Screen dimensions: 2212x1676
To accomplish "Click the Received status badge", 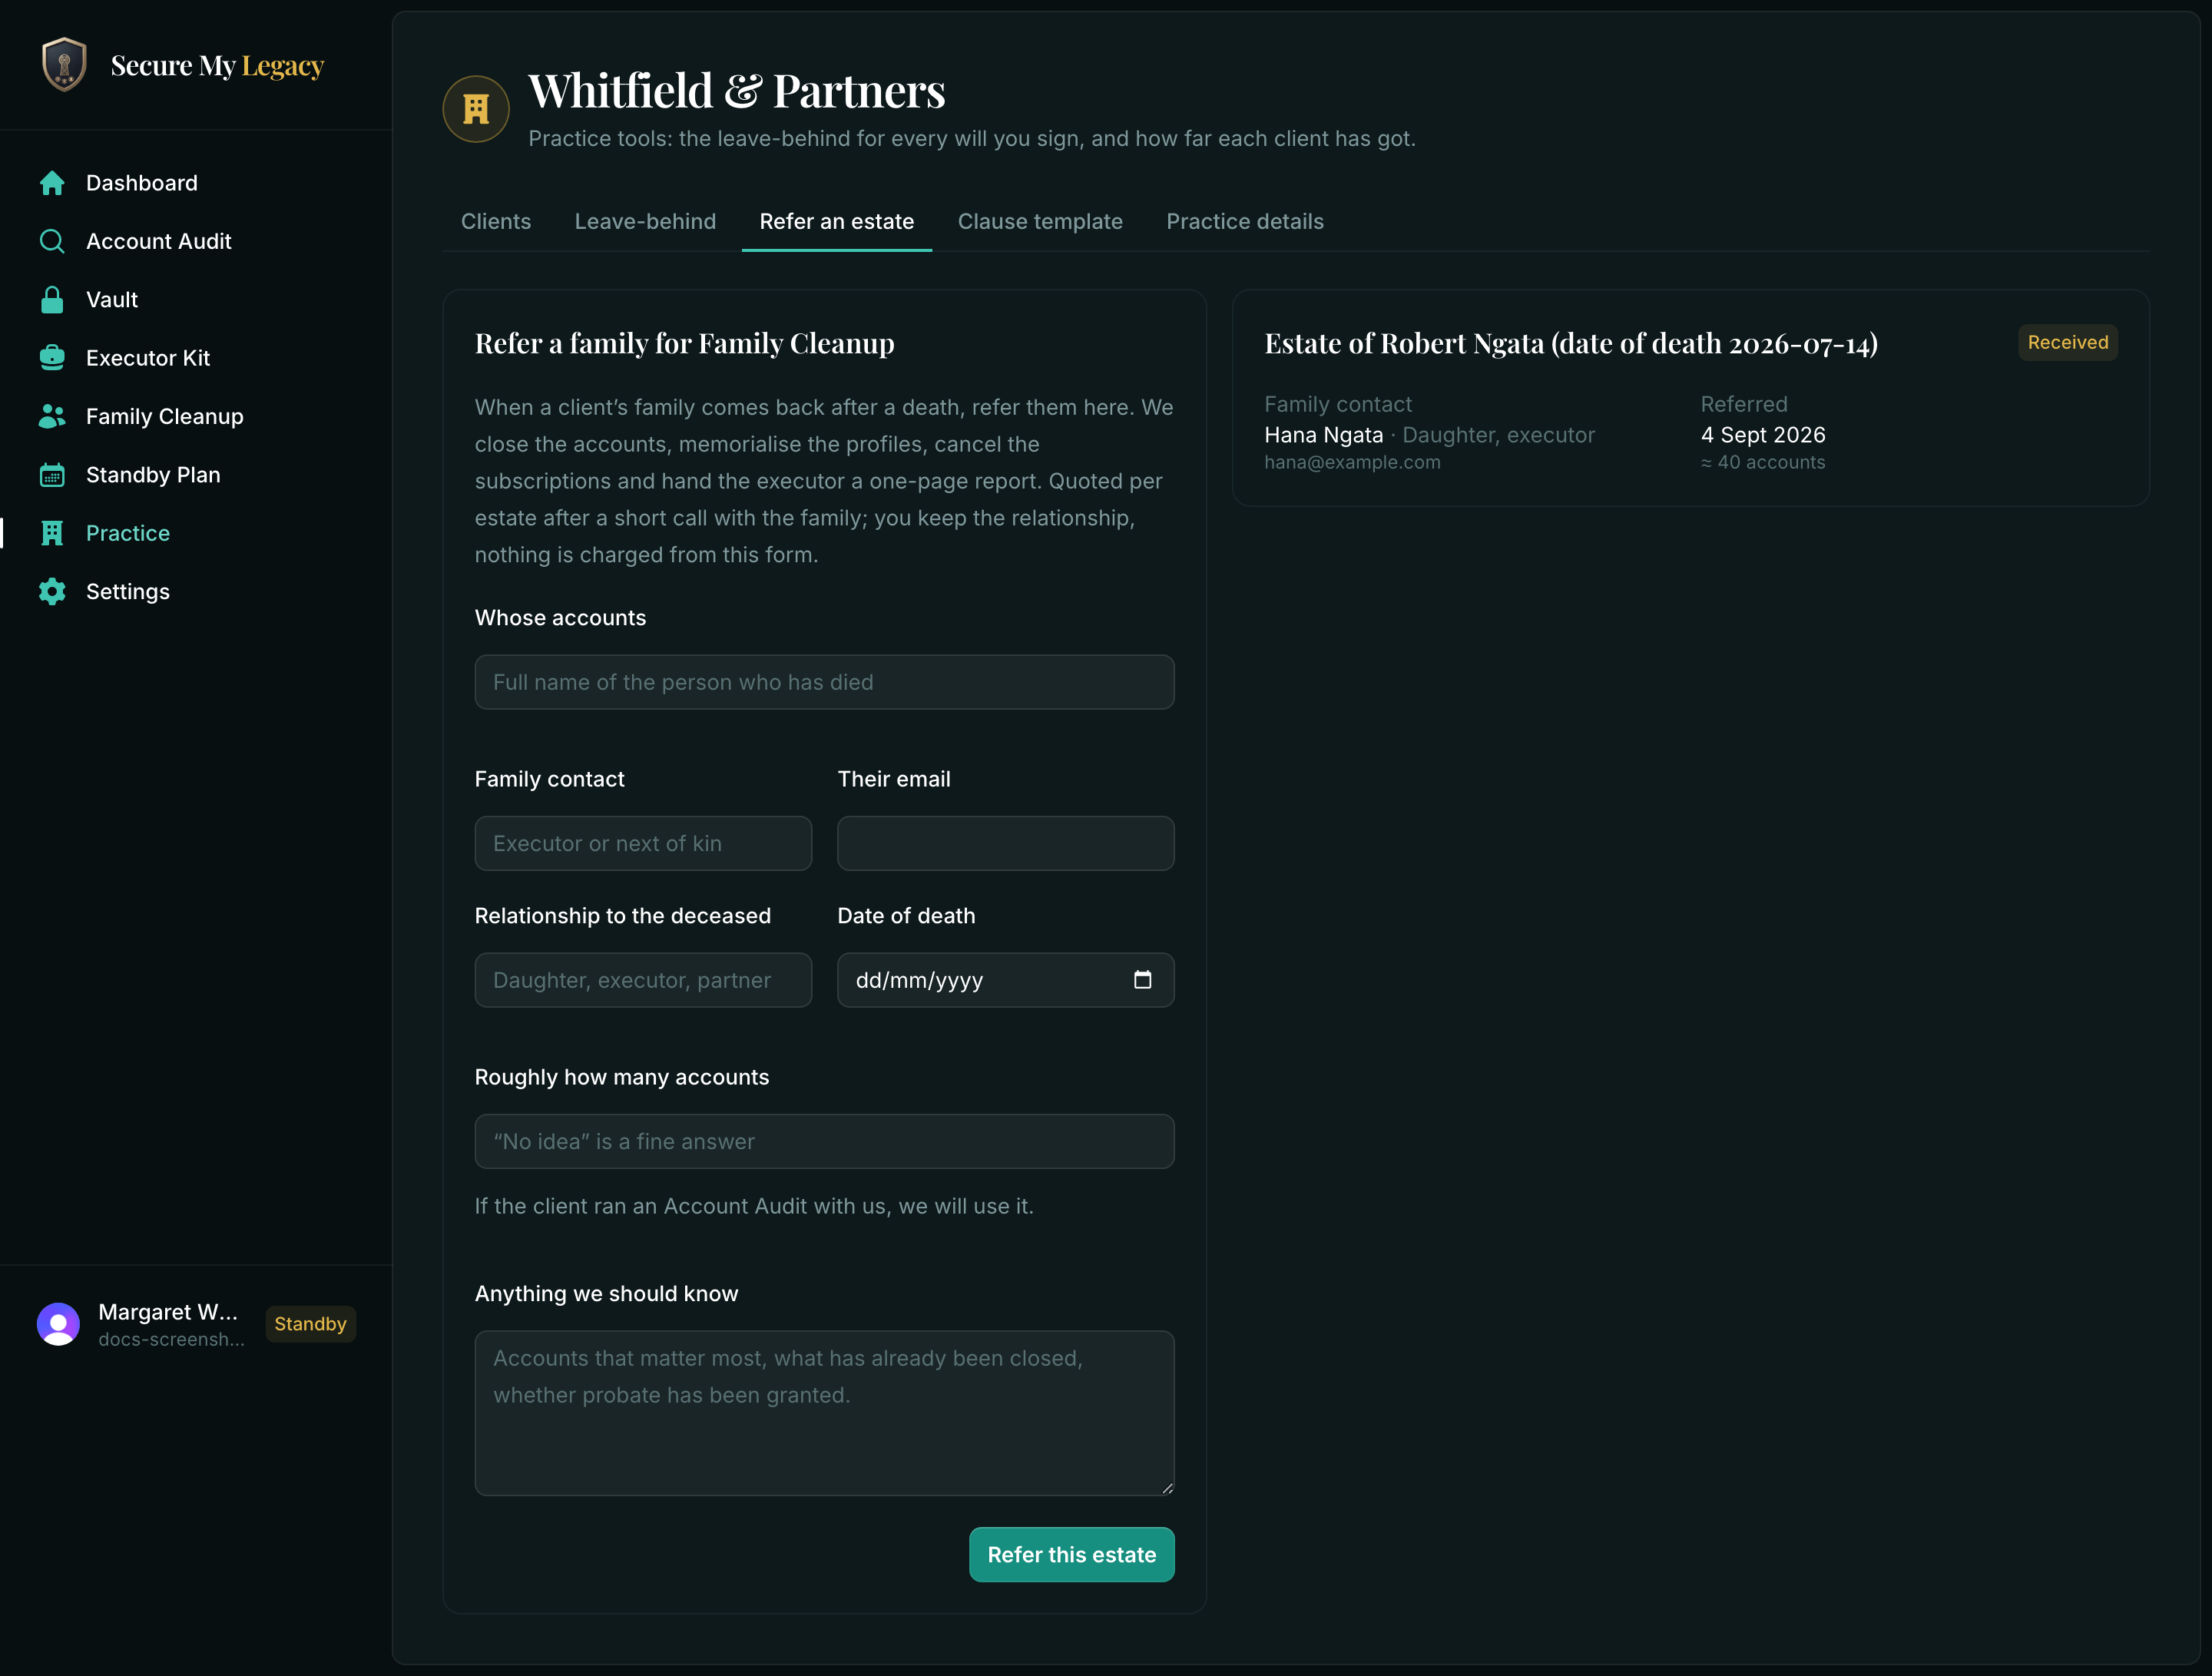I will (2067, 342).
